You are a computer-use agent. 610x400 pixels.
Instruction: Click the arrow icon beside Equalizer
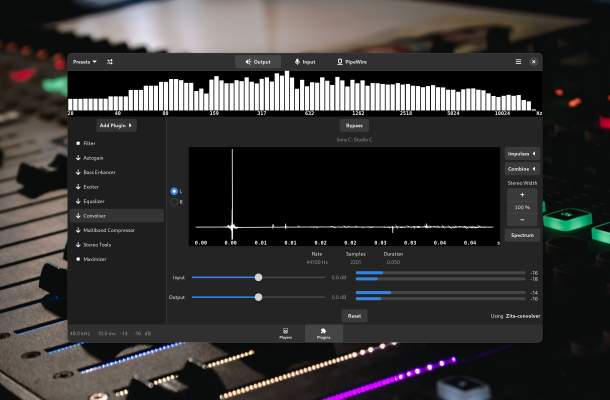coord(78,201)
